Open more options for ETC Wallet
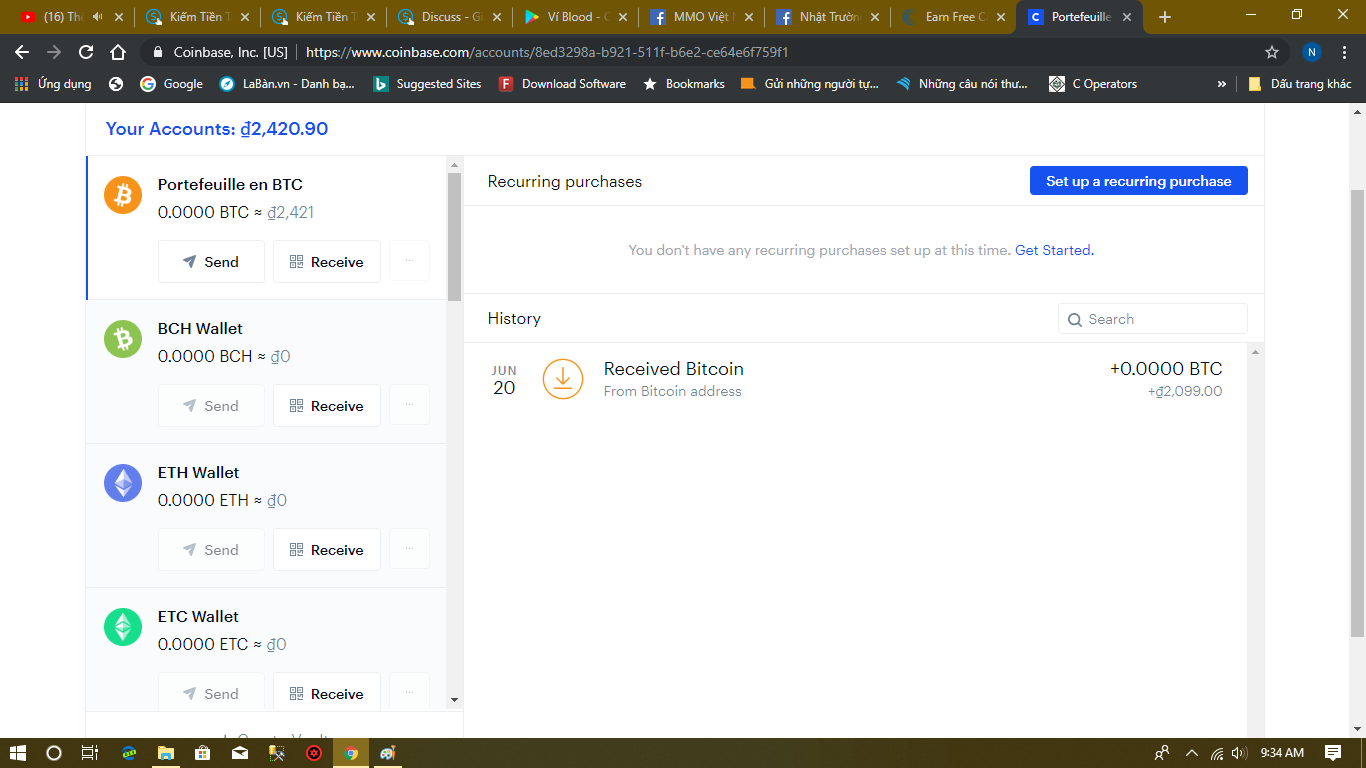1366x768 pixels. pyautogui.click(x=409, y=693)
